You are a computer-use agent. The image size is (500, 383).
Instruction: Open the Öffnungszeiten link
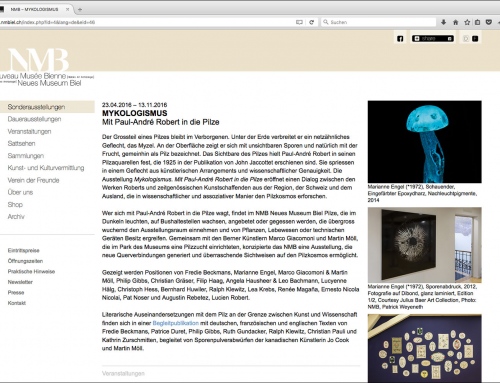coord(25,261)
